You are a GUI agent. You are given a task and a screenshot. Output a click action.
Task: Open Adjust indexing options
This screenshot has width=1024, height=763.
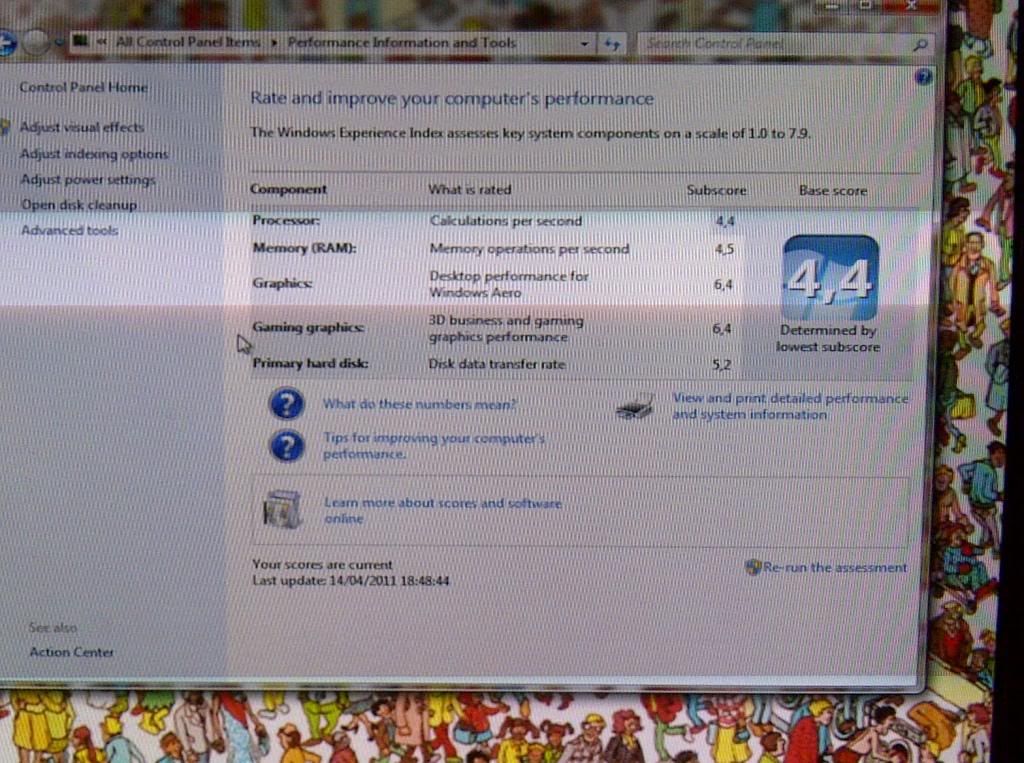[x=94, y=154]
